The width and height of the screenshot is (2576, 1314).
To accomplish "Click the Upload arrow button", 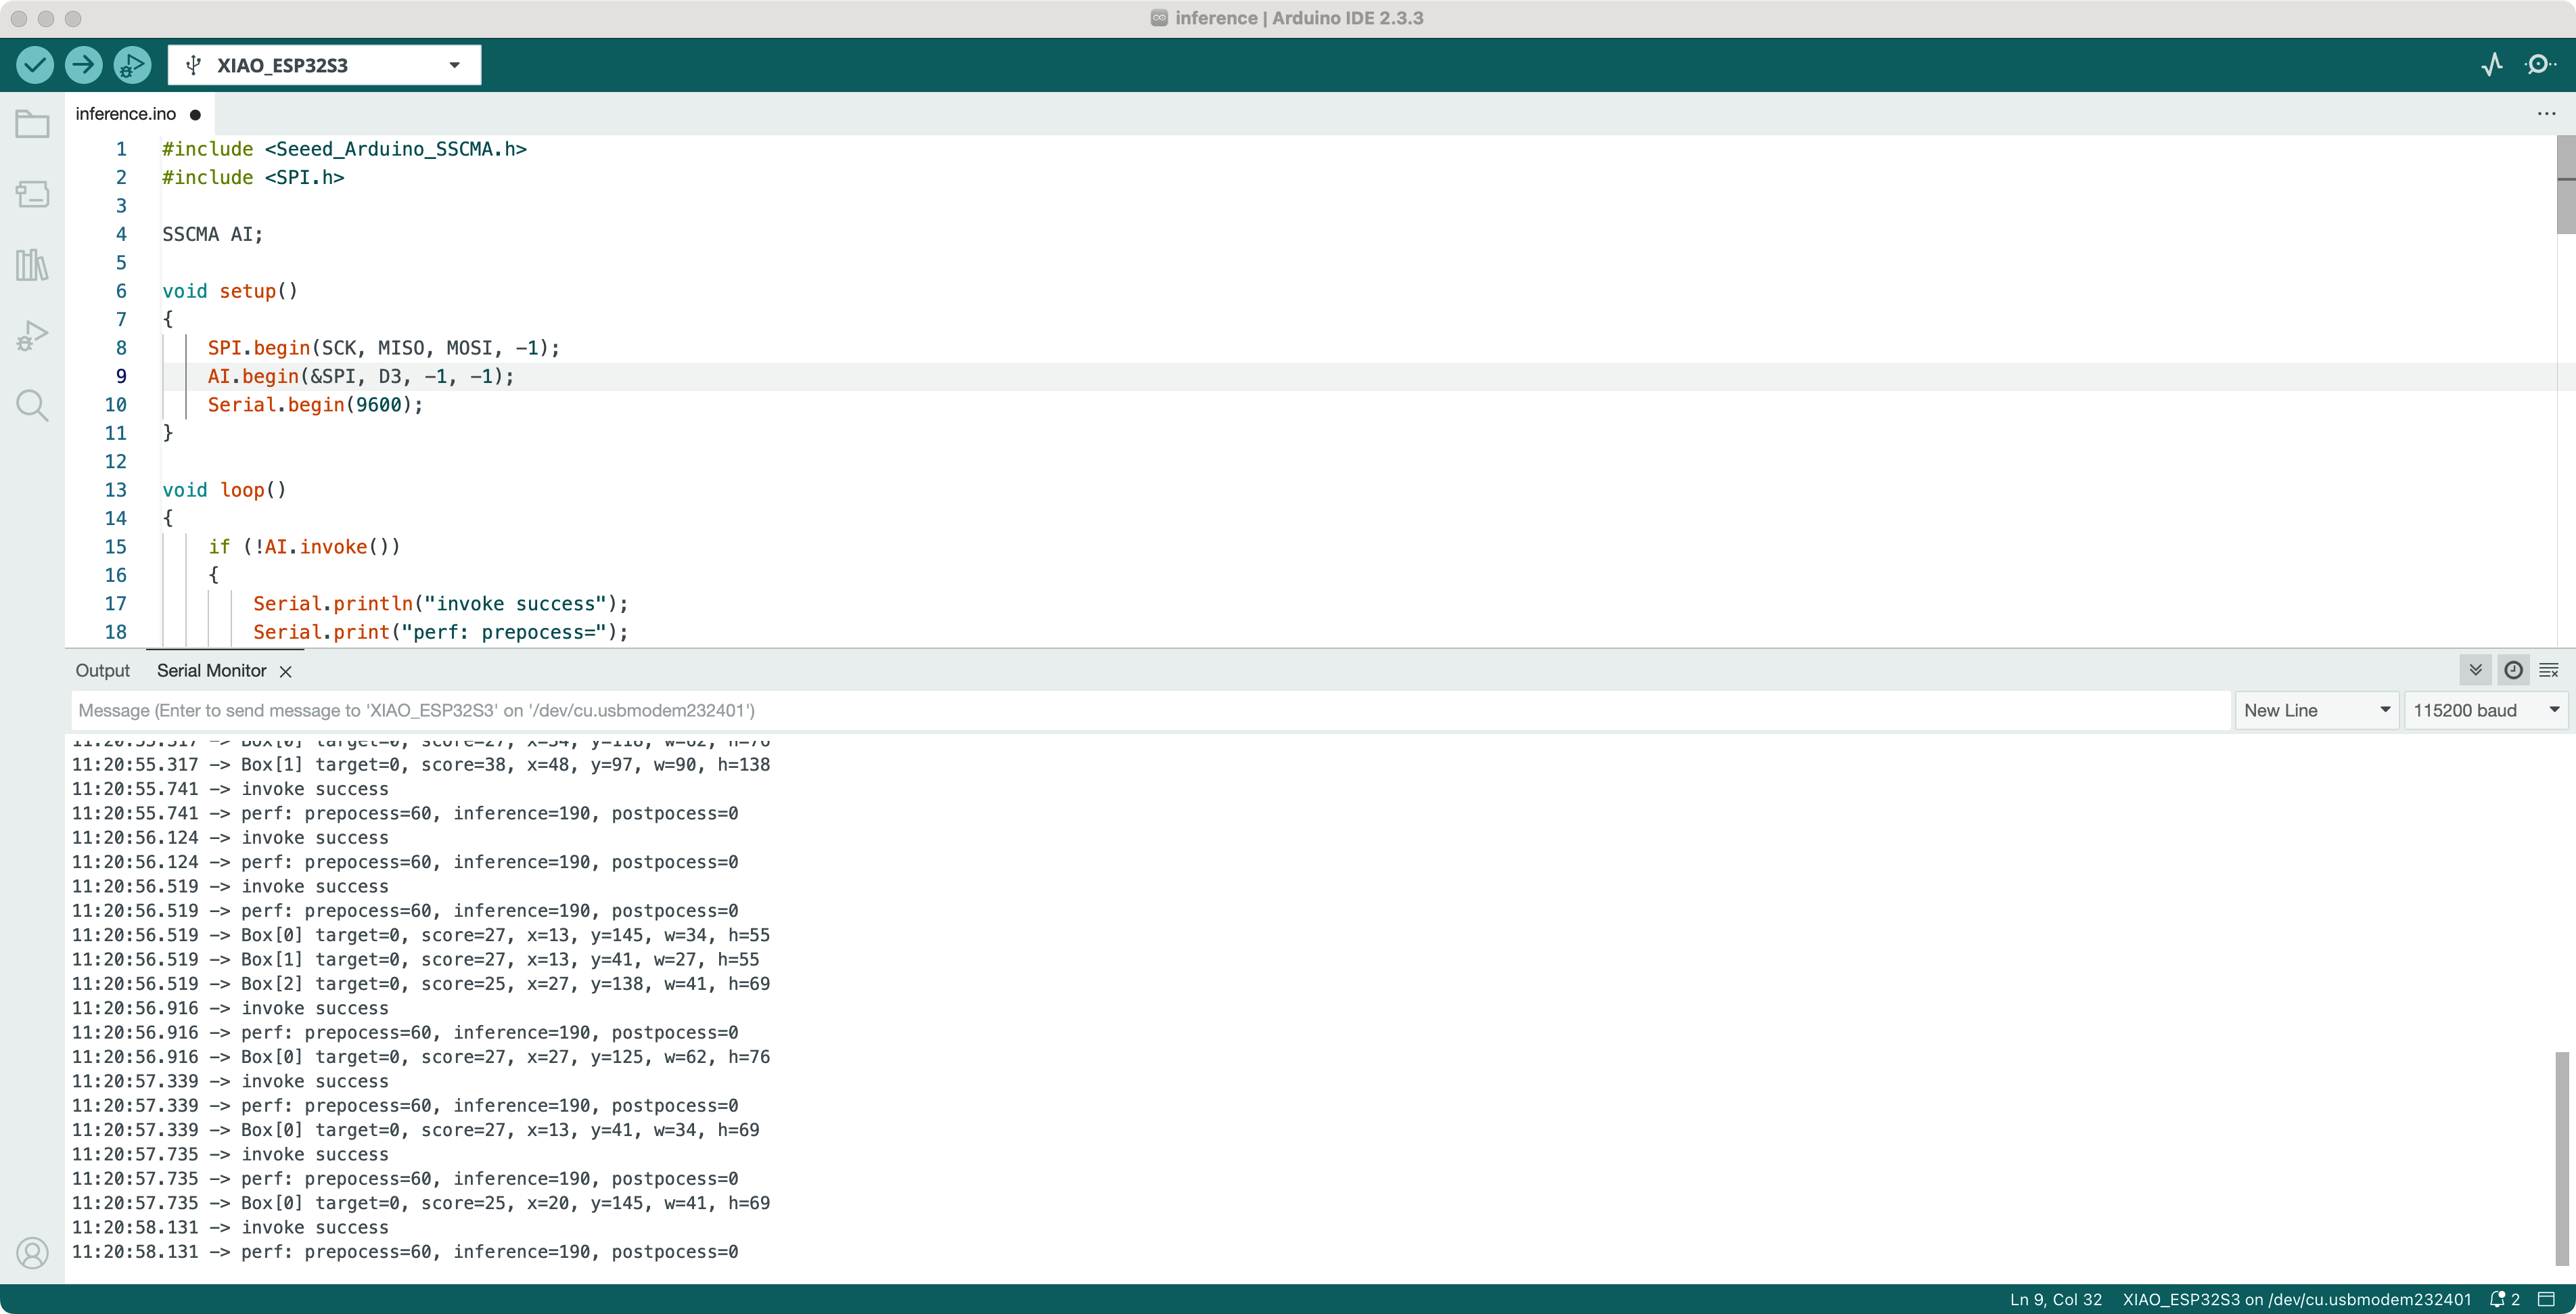I will pyautogui.click(x=84, y=65).
